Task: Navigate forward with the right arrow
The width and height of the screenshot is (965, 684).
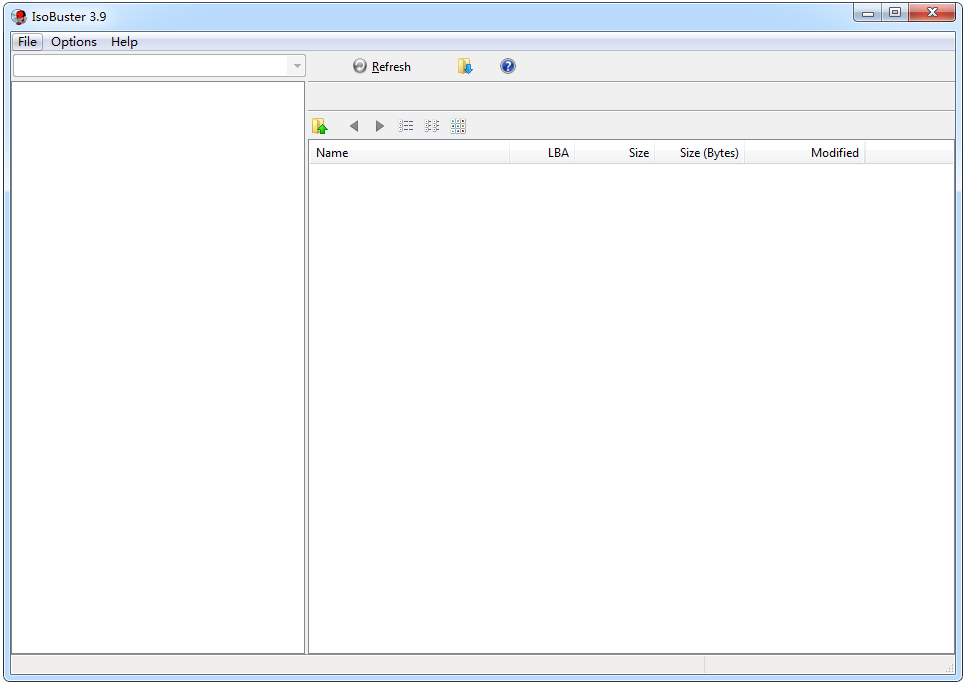Action: (x=380, y=126)
